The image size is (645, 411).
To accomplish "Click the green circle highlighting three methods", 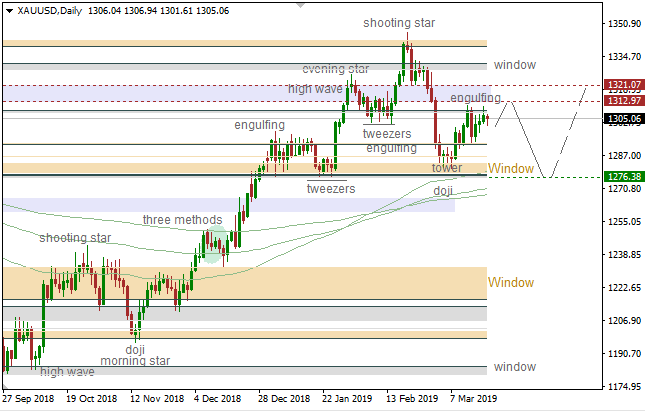I will (214, 241).
